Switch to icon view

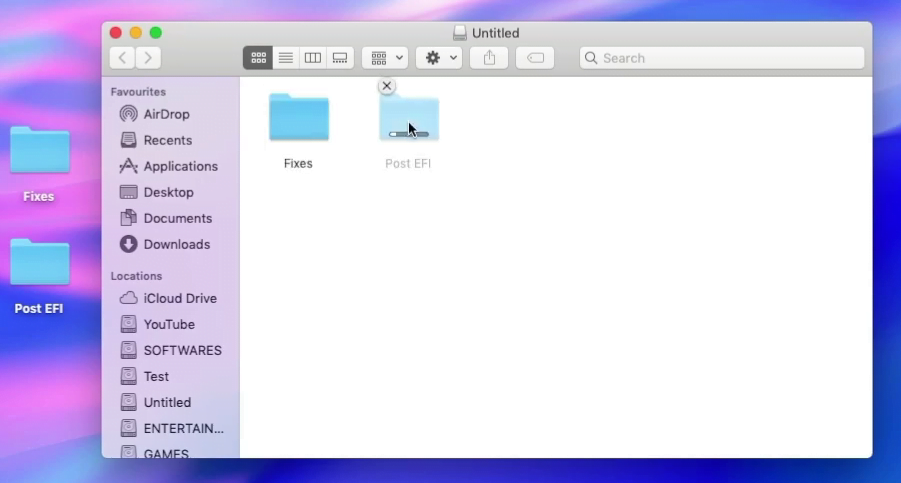click(x=258, y=57)
